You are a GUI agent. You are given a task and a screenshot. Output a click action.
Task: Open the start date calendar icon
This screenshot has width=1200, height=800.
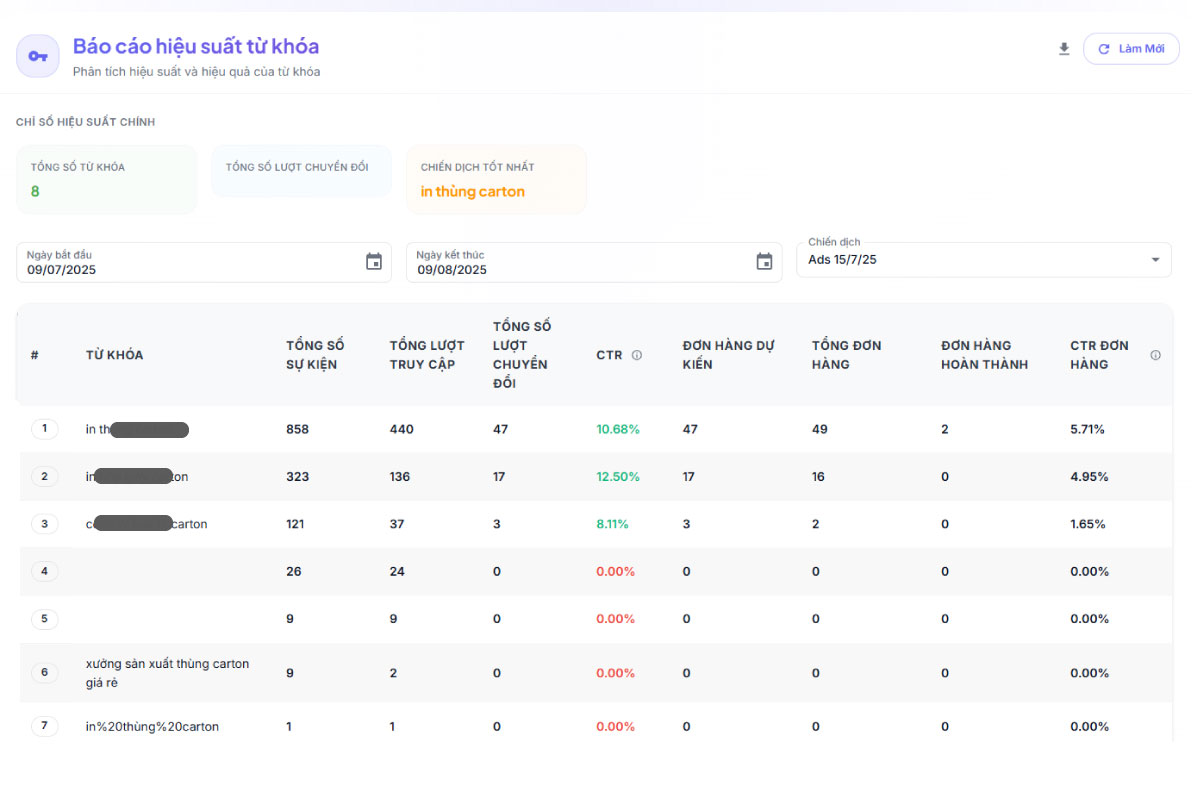point(373,262)
